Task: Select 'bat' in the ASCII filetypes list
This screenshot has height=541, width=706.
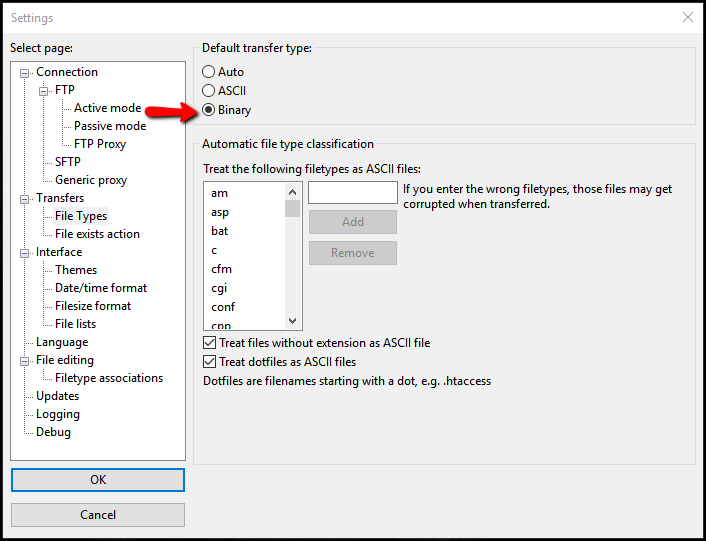Action: pyautogui.click(x=220, y=231)
